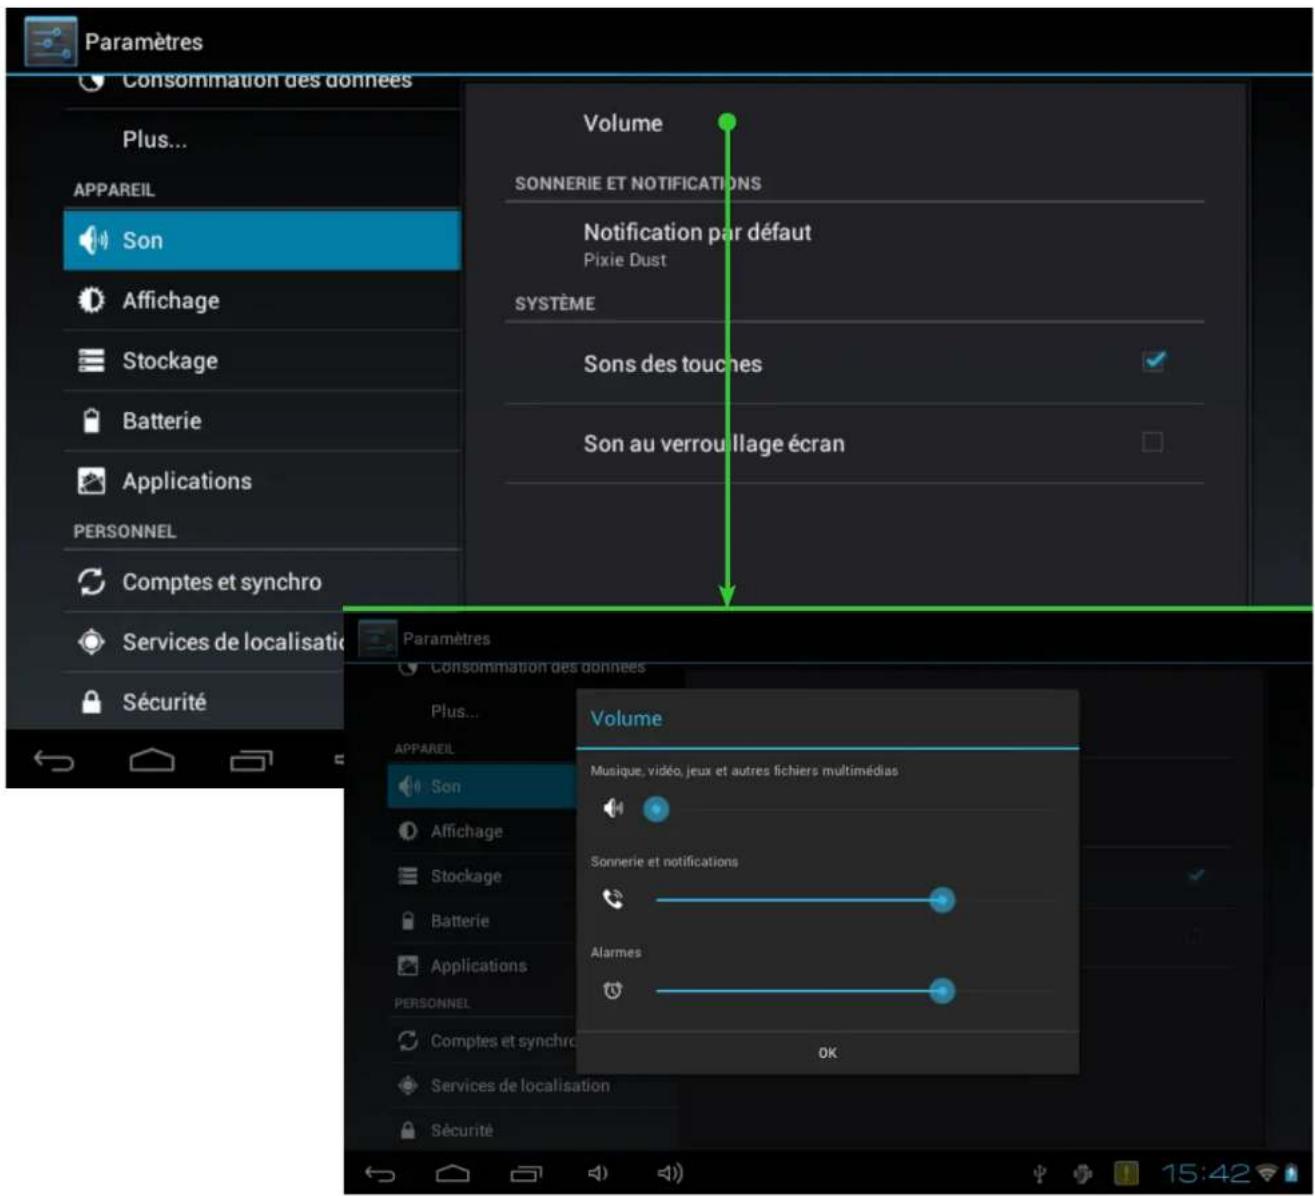The height and width of the screenshot is (1196, 1315).
Task: Tap the Applications icon in upper list
Action: [91, 481]
